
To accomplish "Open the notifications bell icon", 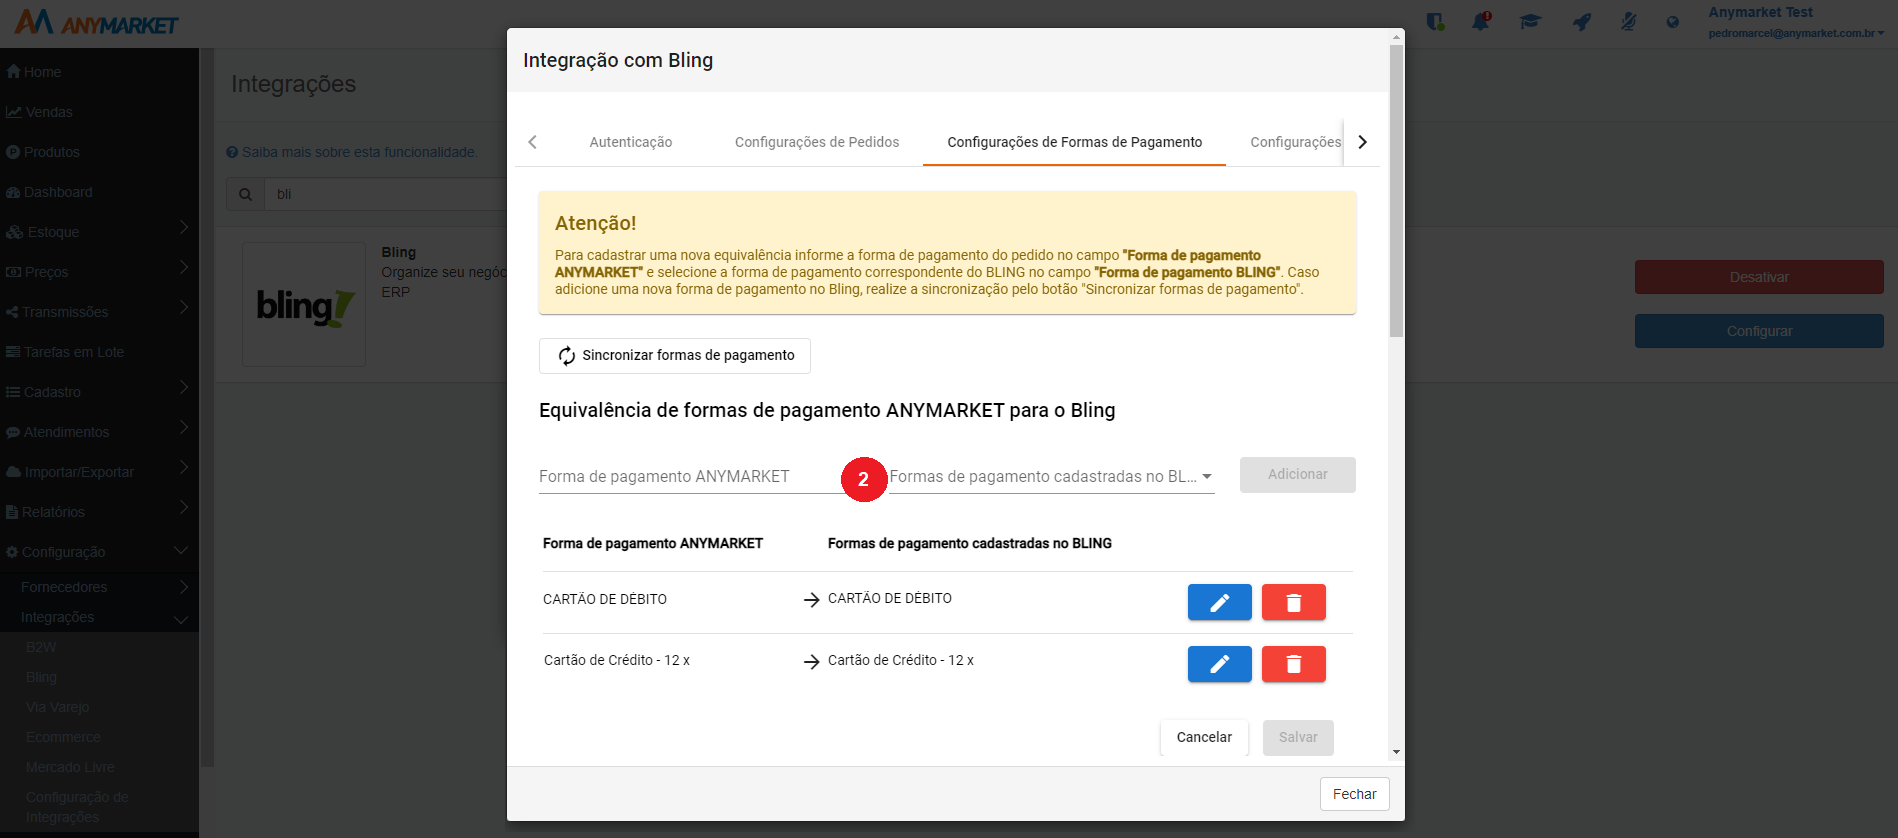I will 1481,21.
